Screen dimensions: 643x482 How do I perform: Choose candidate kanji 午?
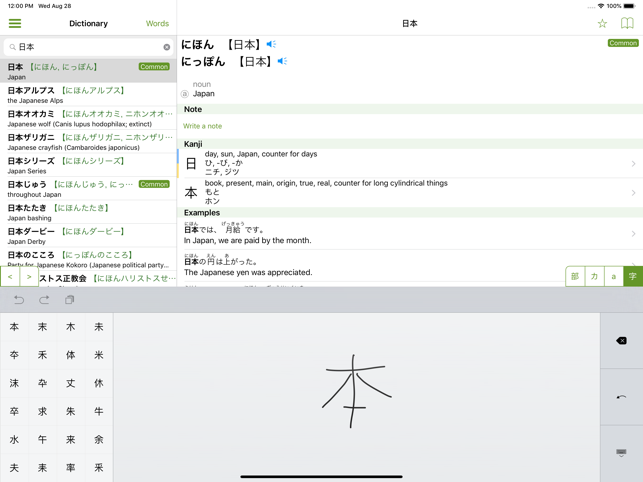(x=42, y=439)
